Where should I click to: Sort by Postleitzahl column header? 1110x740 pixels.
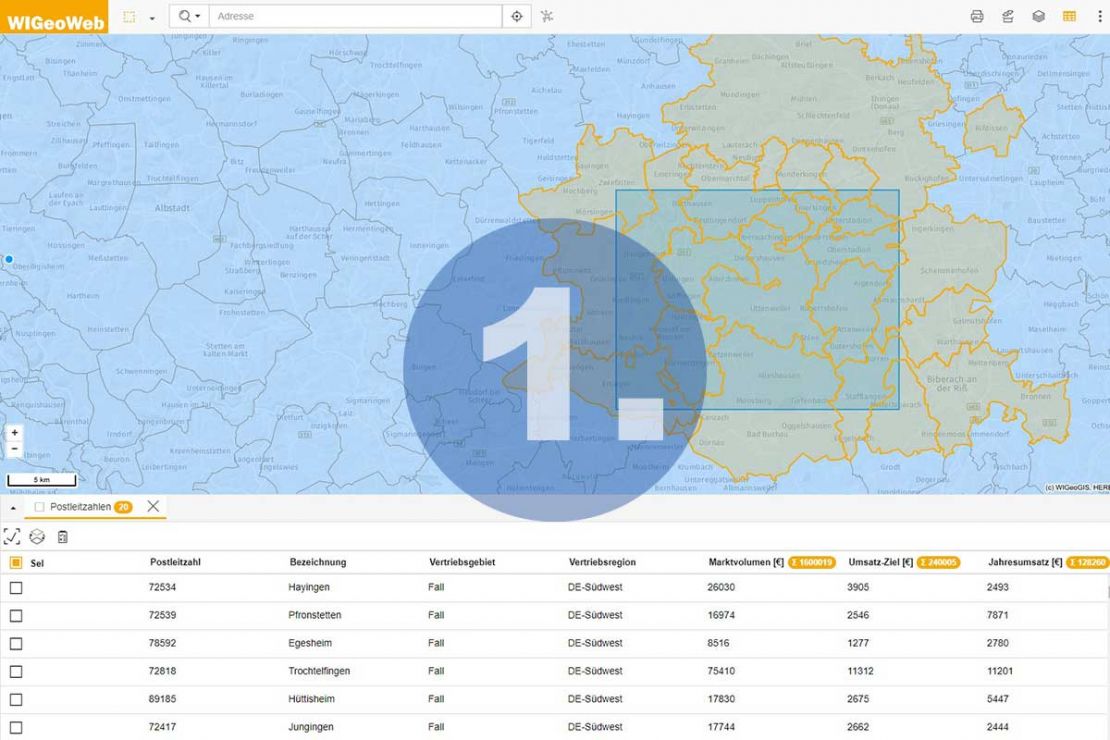coord(175,562)
